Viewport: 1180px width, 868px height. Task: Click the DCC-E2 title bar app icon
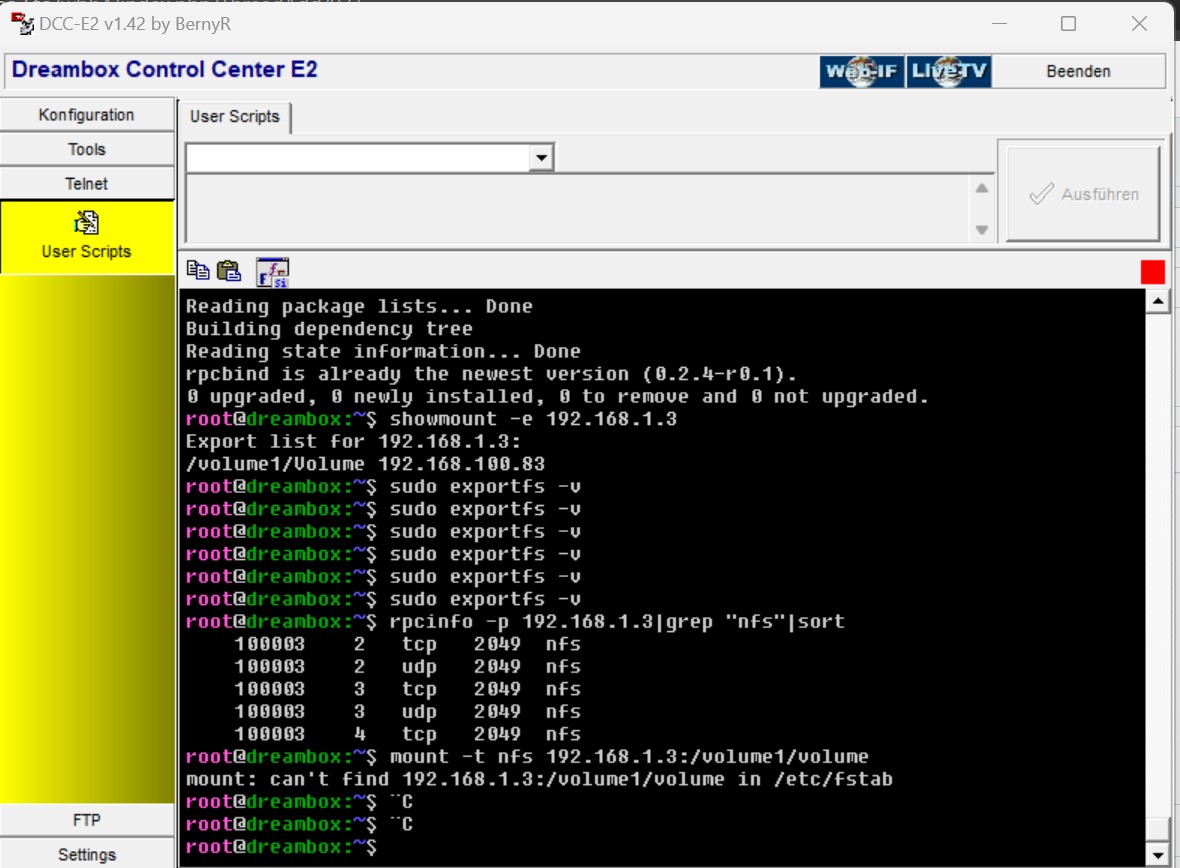coord(21,23)
